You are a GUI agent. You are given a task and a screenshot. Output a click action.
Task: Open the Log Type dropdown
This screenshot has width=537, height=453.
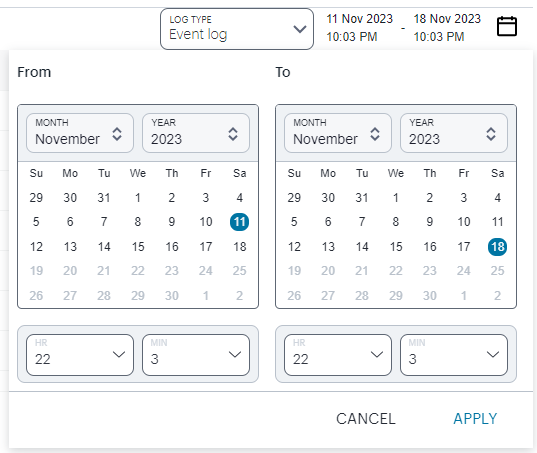pyautogui.click(x=237, y=29)
